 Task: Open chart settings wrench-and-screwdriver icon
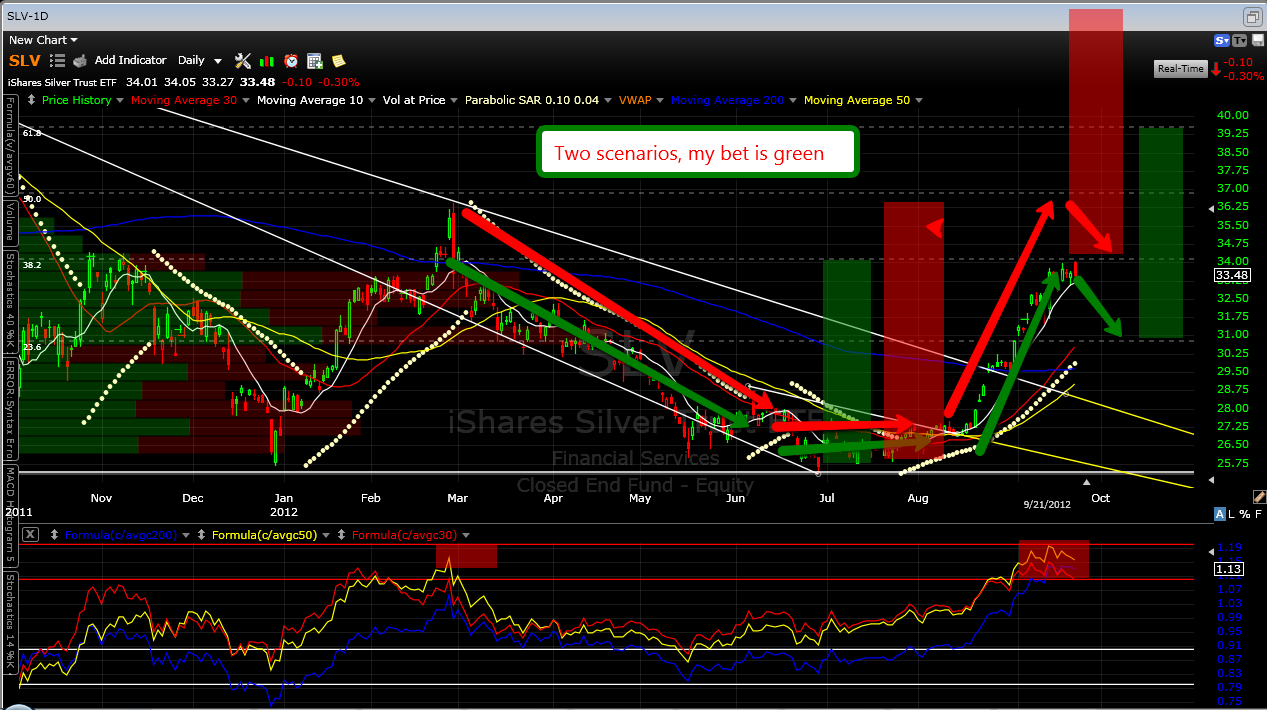tap(243, 60)
